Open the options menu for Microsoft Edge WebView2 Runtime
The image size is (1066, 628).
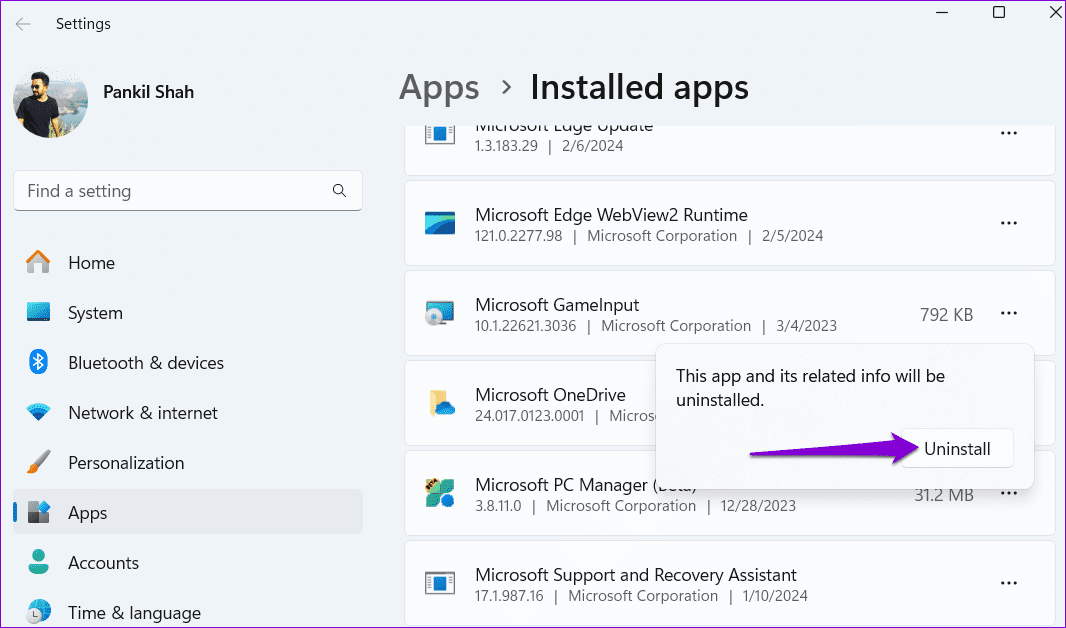[x=1009, y=223]
